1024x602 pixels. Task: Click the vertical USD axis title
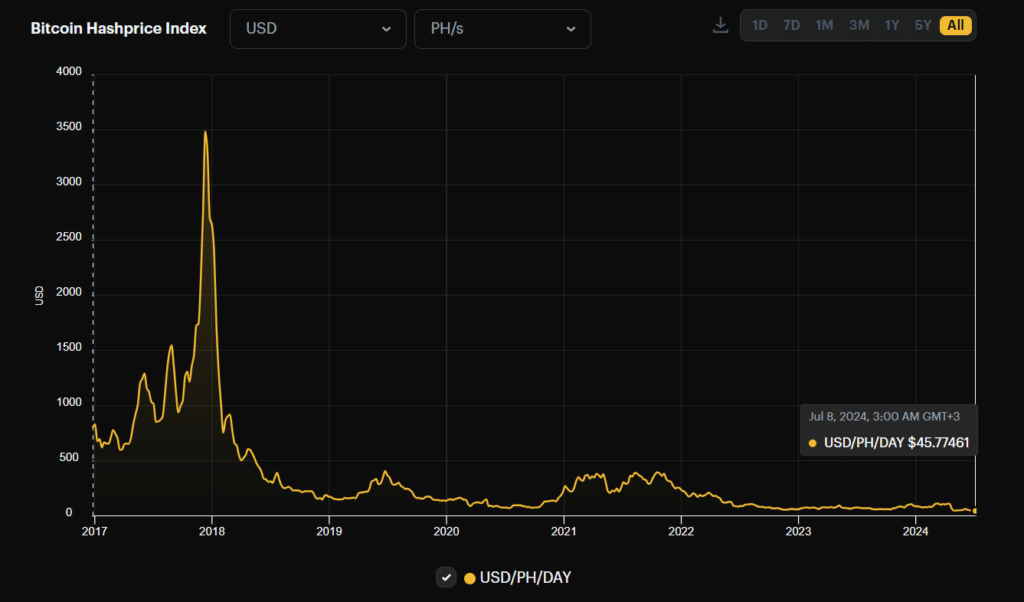[x=39, y=295]
